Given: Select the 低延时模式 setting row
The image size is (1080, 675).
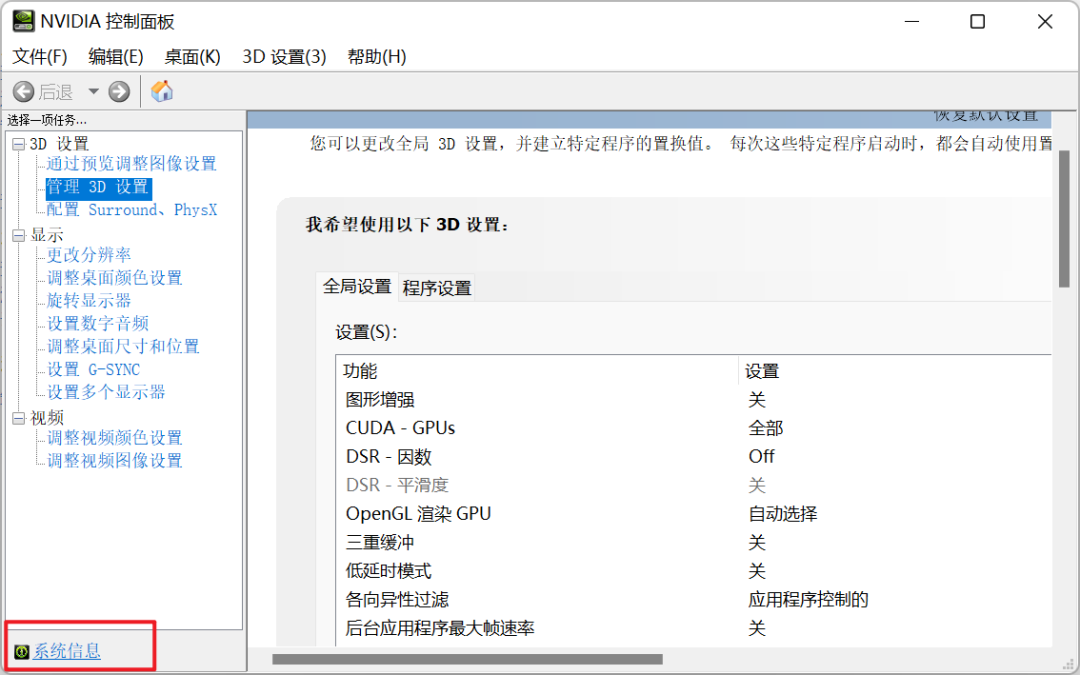Looking at the screenshot, I should click(694, 571).
